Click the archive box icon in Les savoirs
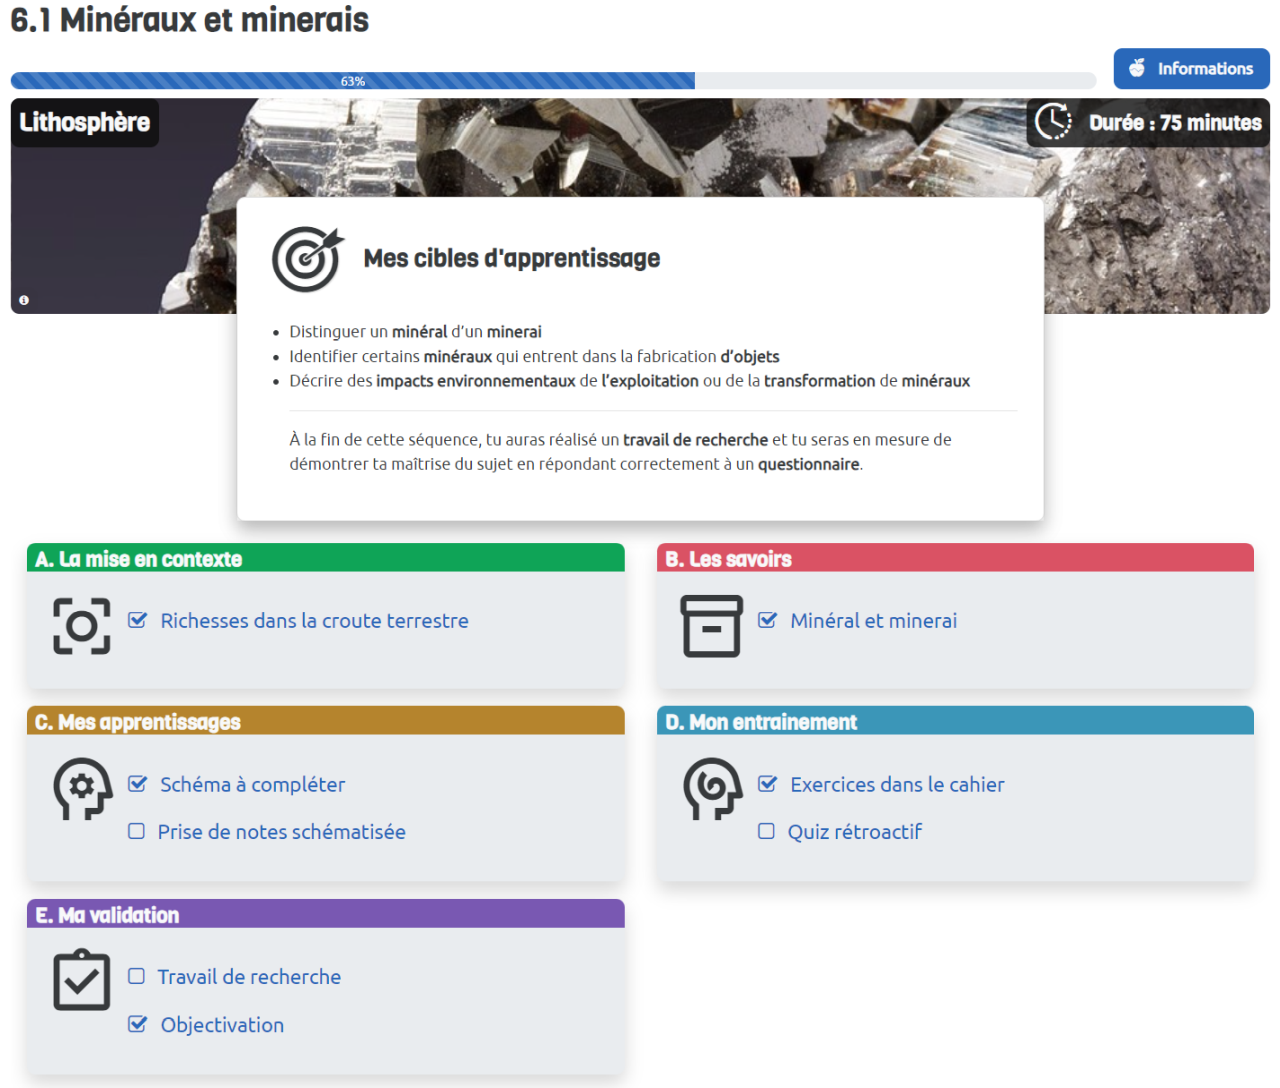This screenshot has width=1280, height=1088. click(x=711, y=626)
